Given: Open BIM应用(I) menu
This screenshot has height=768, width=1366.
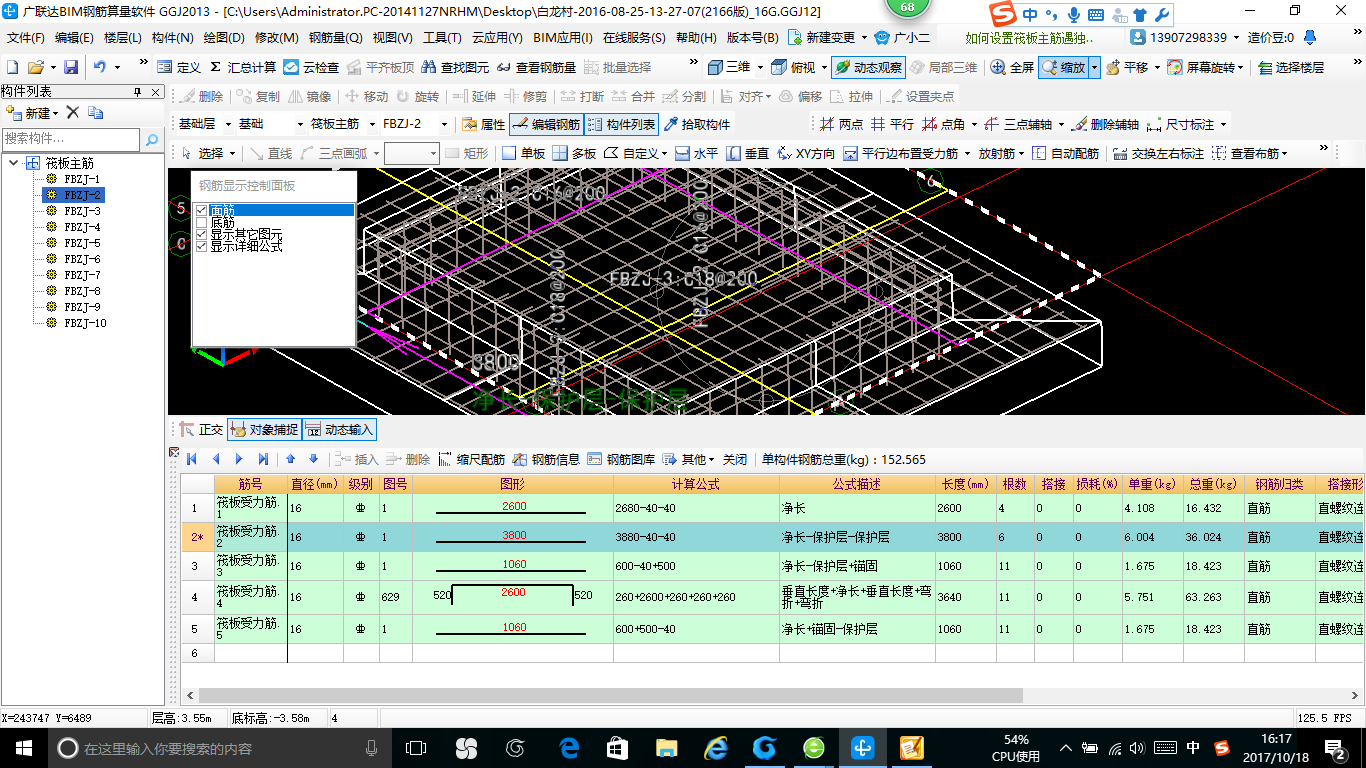Looking at the screenshot, I should (x=563, y=38).
